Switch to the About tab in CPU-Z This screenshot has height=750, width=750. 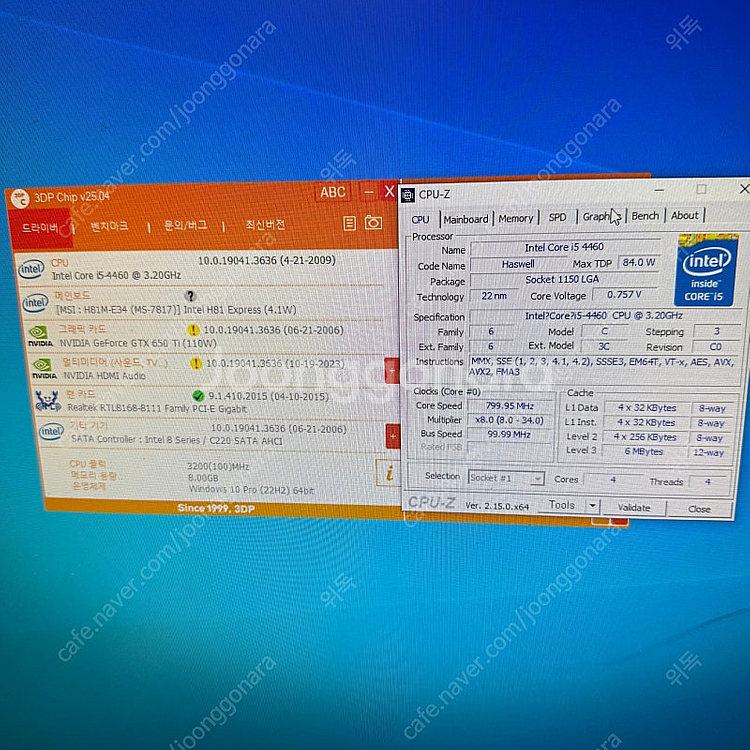click(684, 215)
